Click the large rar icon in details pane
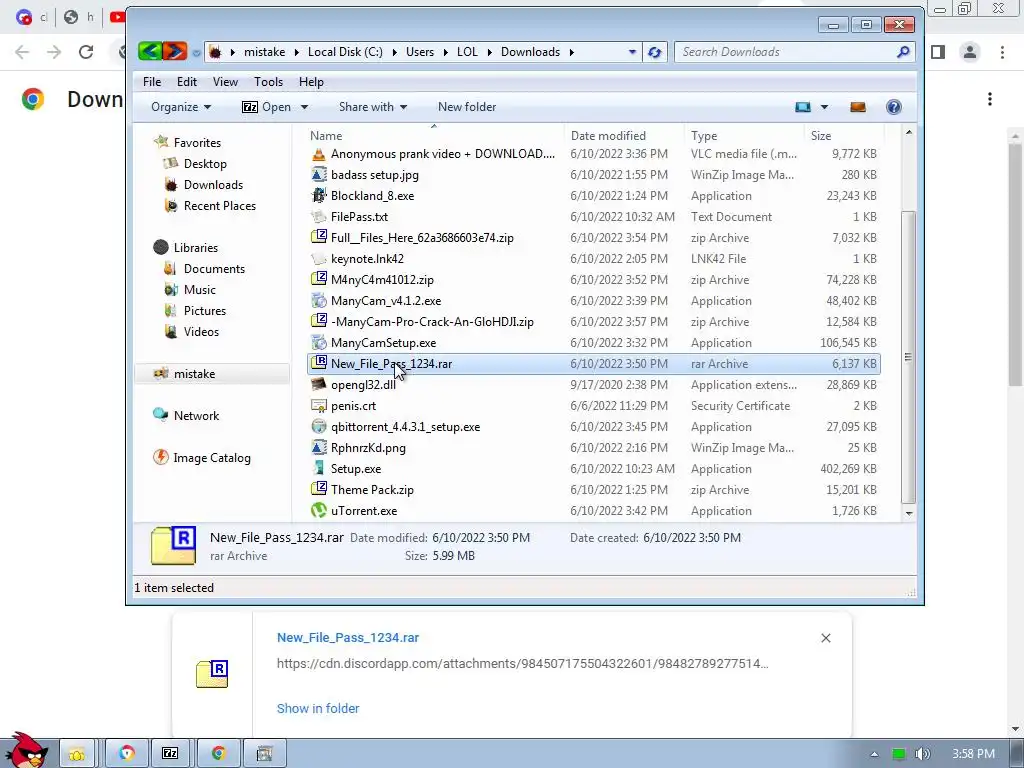Viewport: 1024px width, 768px height. (x=173, y=546)
